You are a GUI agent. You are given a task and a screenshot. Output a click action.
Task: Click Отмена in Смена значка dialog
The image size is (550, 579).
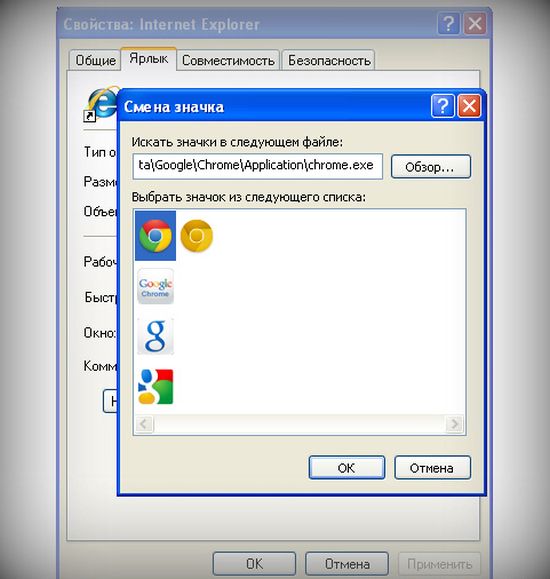point(432,468)
